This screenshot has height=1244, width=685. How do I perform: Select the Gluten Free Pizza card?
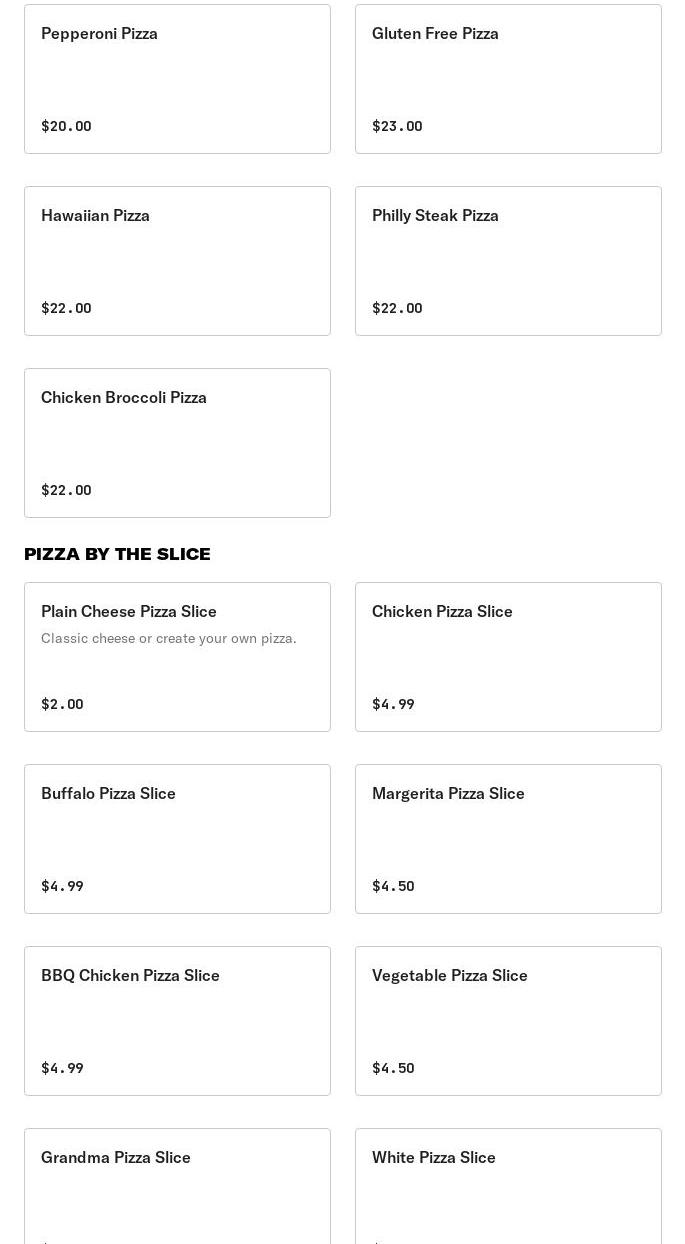[508, 79]
